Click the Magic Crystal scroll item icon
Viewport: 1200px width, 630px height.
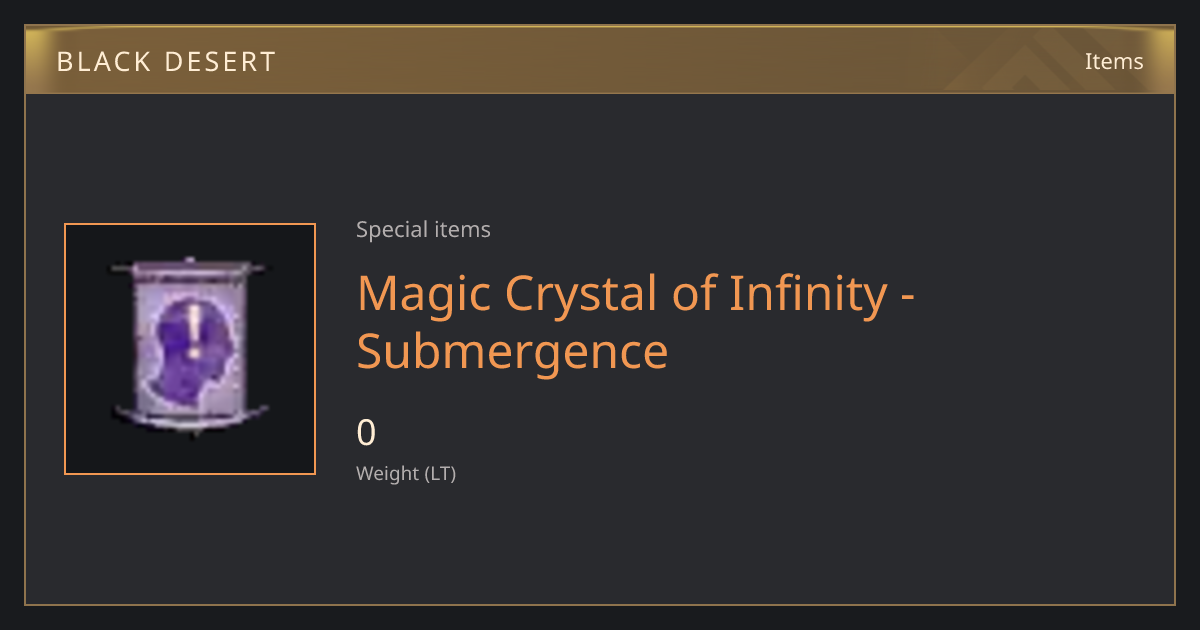190,347
